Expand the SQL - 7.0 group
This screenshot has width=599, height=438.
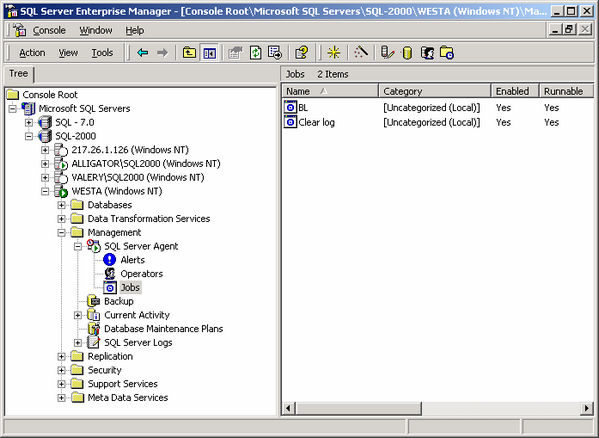pyautogui.click(x=29, y=123)
